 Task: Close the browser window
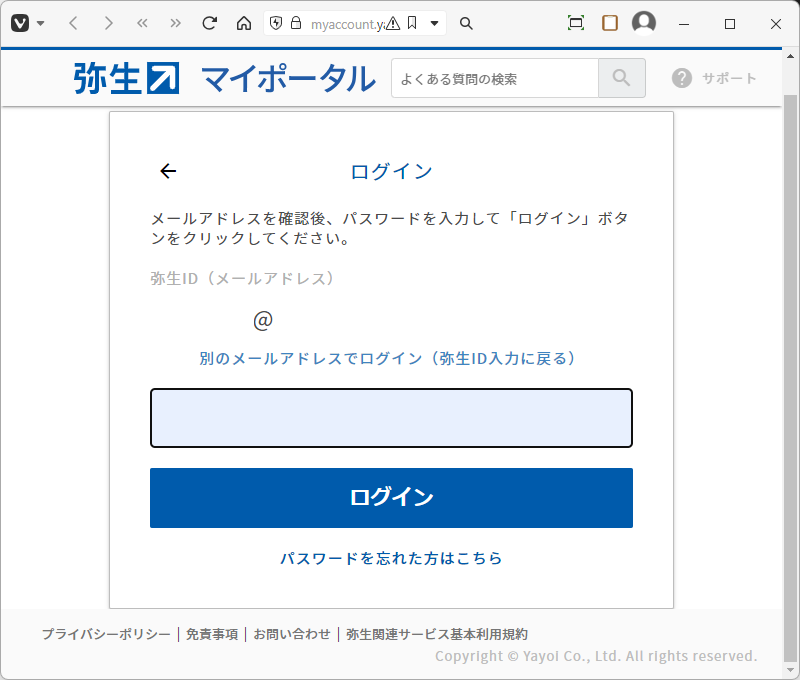point(776,24)
